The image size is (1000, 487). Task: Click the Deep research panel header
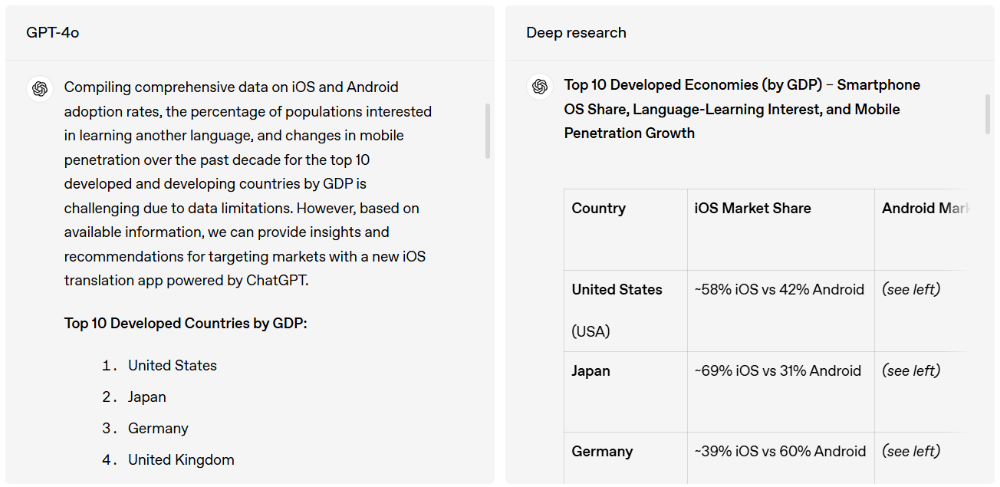[576, 33]
